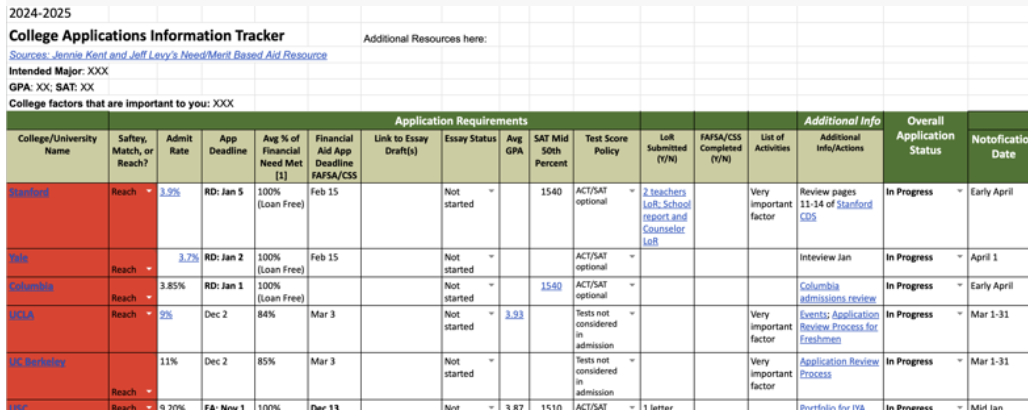The width and height of the screenshot is (1028, 410).
Task: Open Stanford's Essay Status dropdown arrow
Action: coord(491,189)
